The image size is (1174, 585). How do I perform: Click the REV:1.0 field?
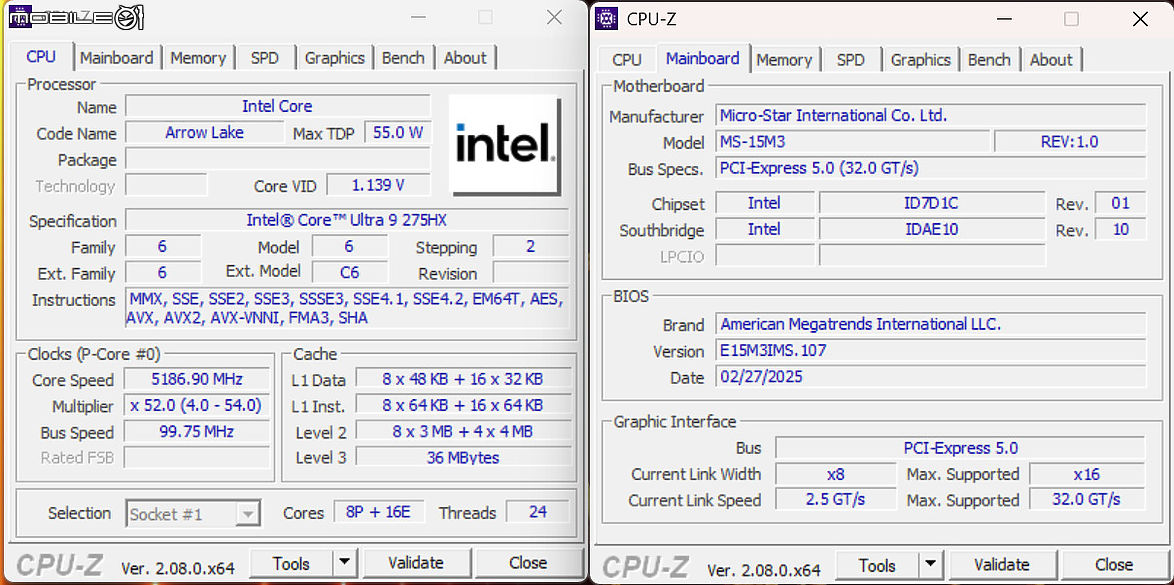[1070, 142]
